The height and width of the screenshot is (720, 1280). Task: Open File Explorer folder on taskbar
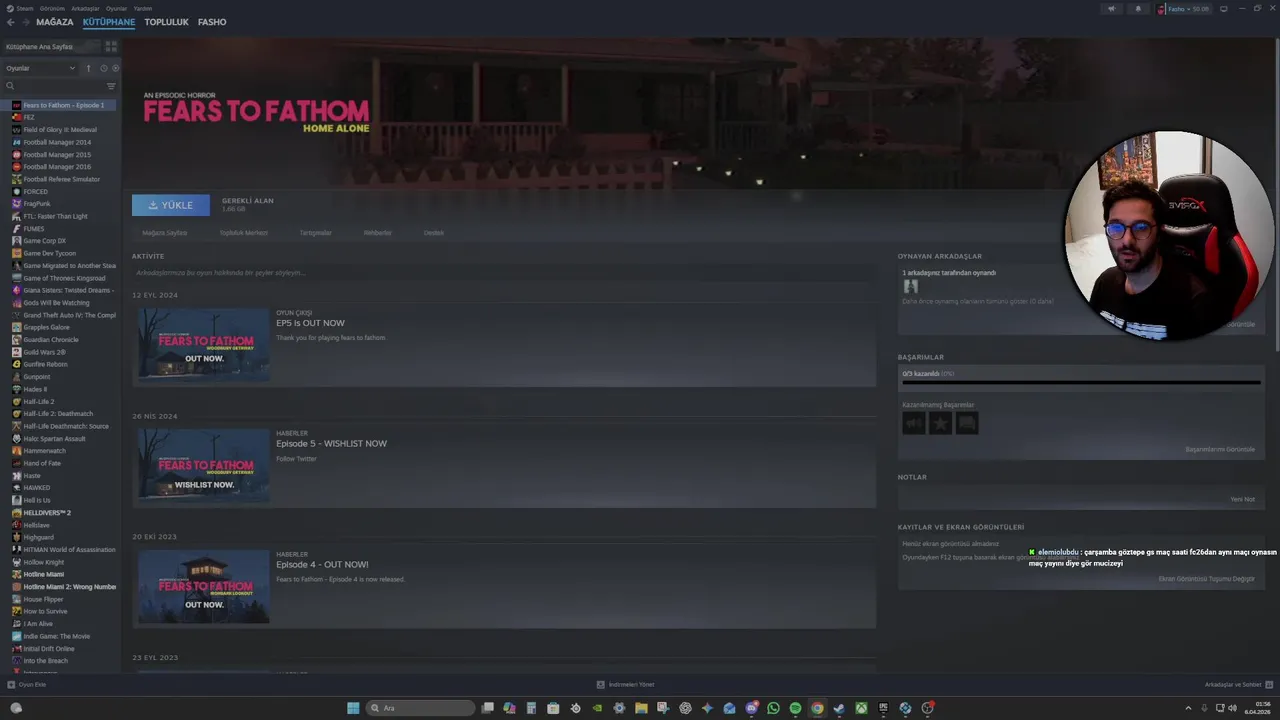641,708
